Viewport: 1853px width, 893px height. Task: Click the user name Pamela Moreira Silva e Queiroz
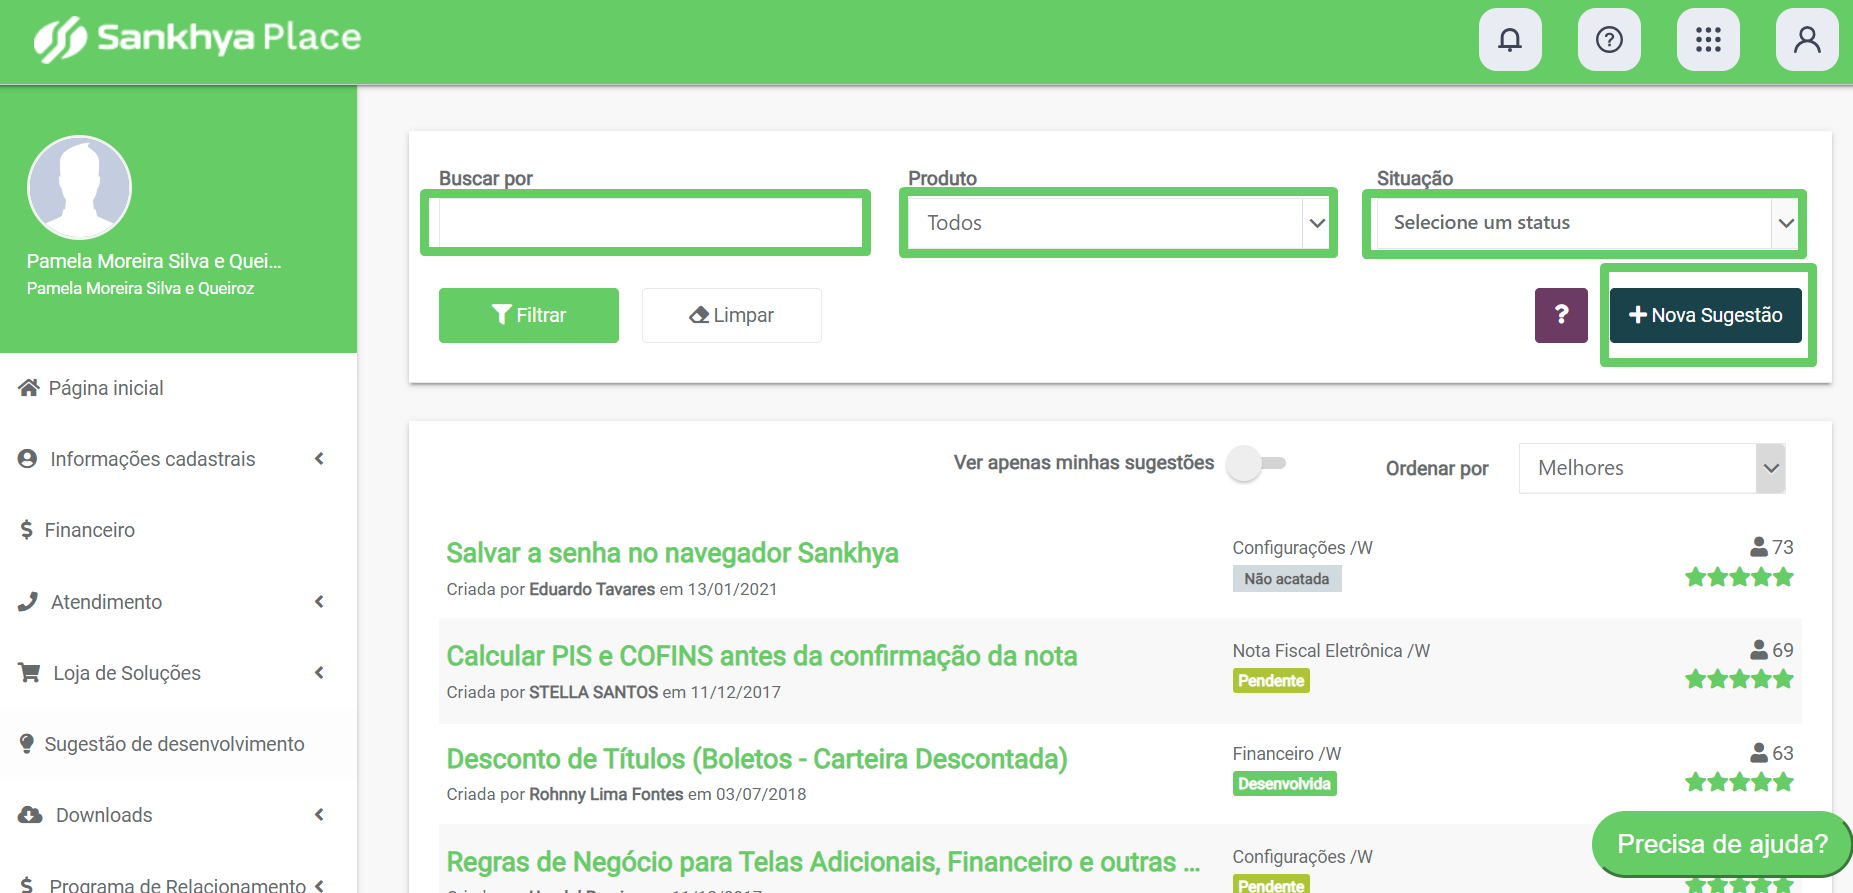point(141,288)
